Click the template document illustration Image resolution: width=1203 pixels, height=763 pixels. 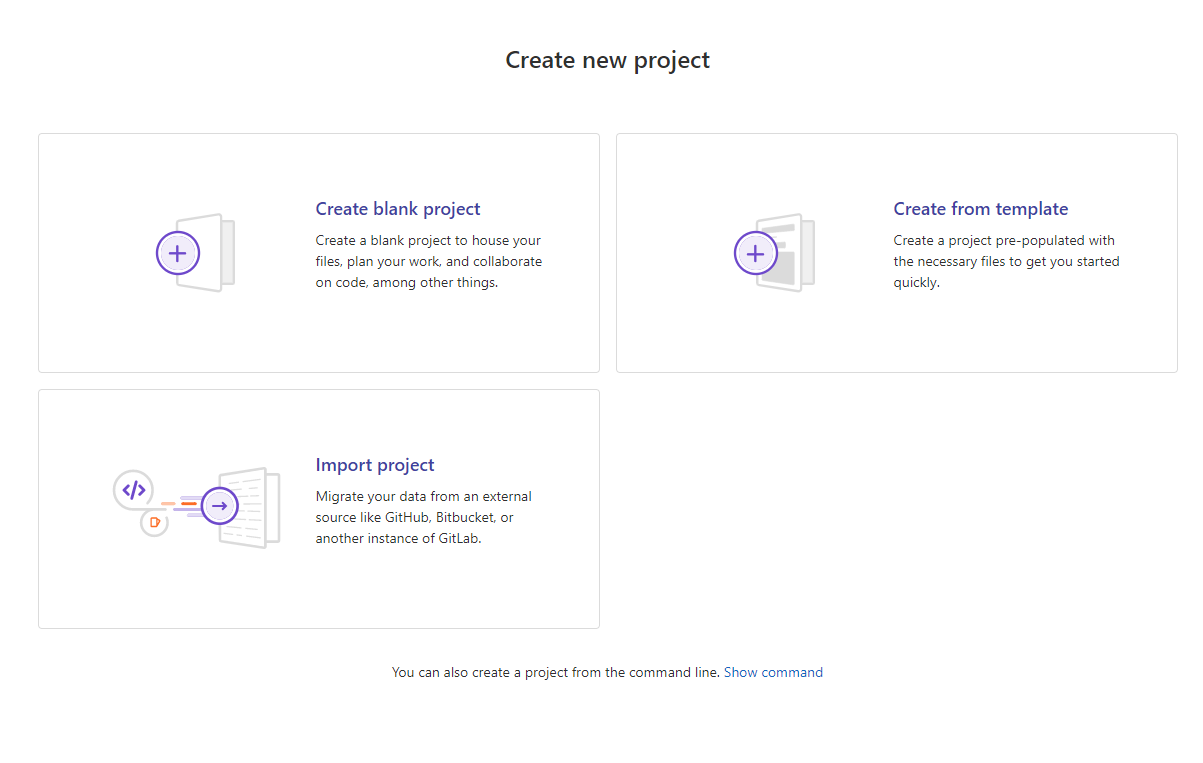[x=794, y=252]
